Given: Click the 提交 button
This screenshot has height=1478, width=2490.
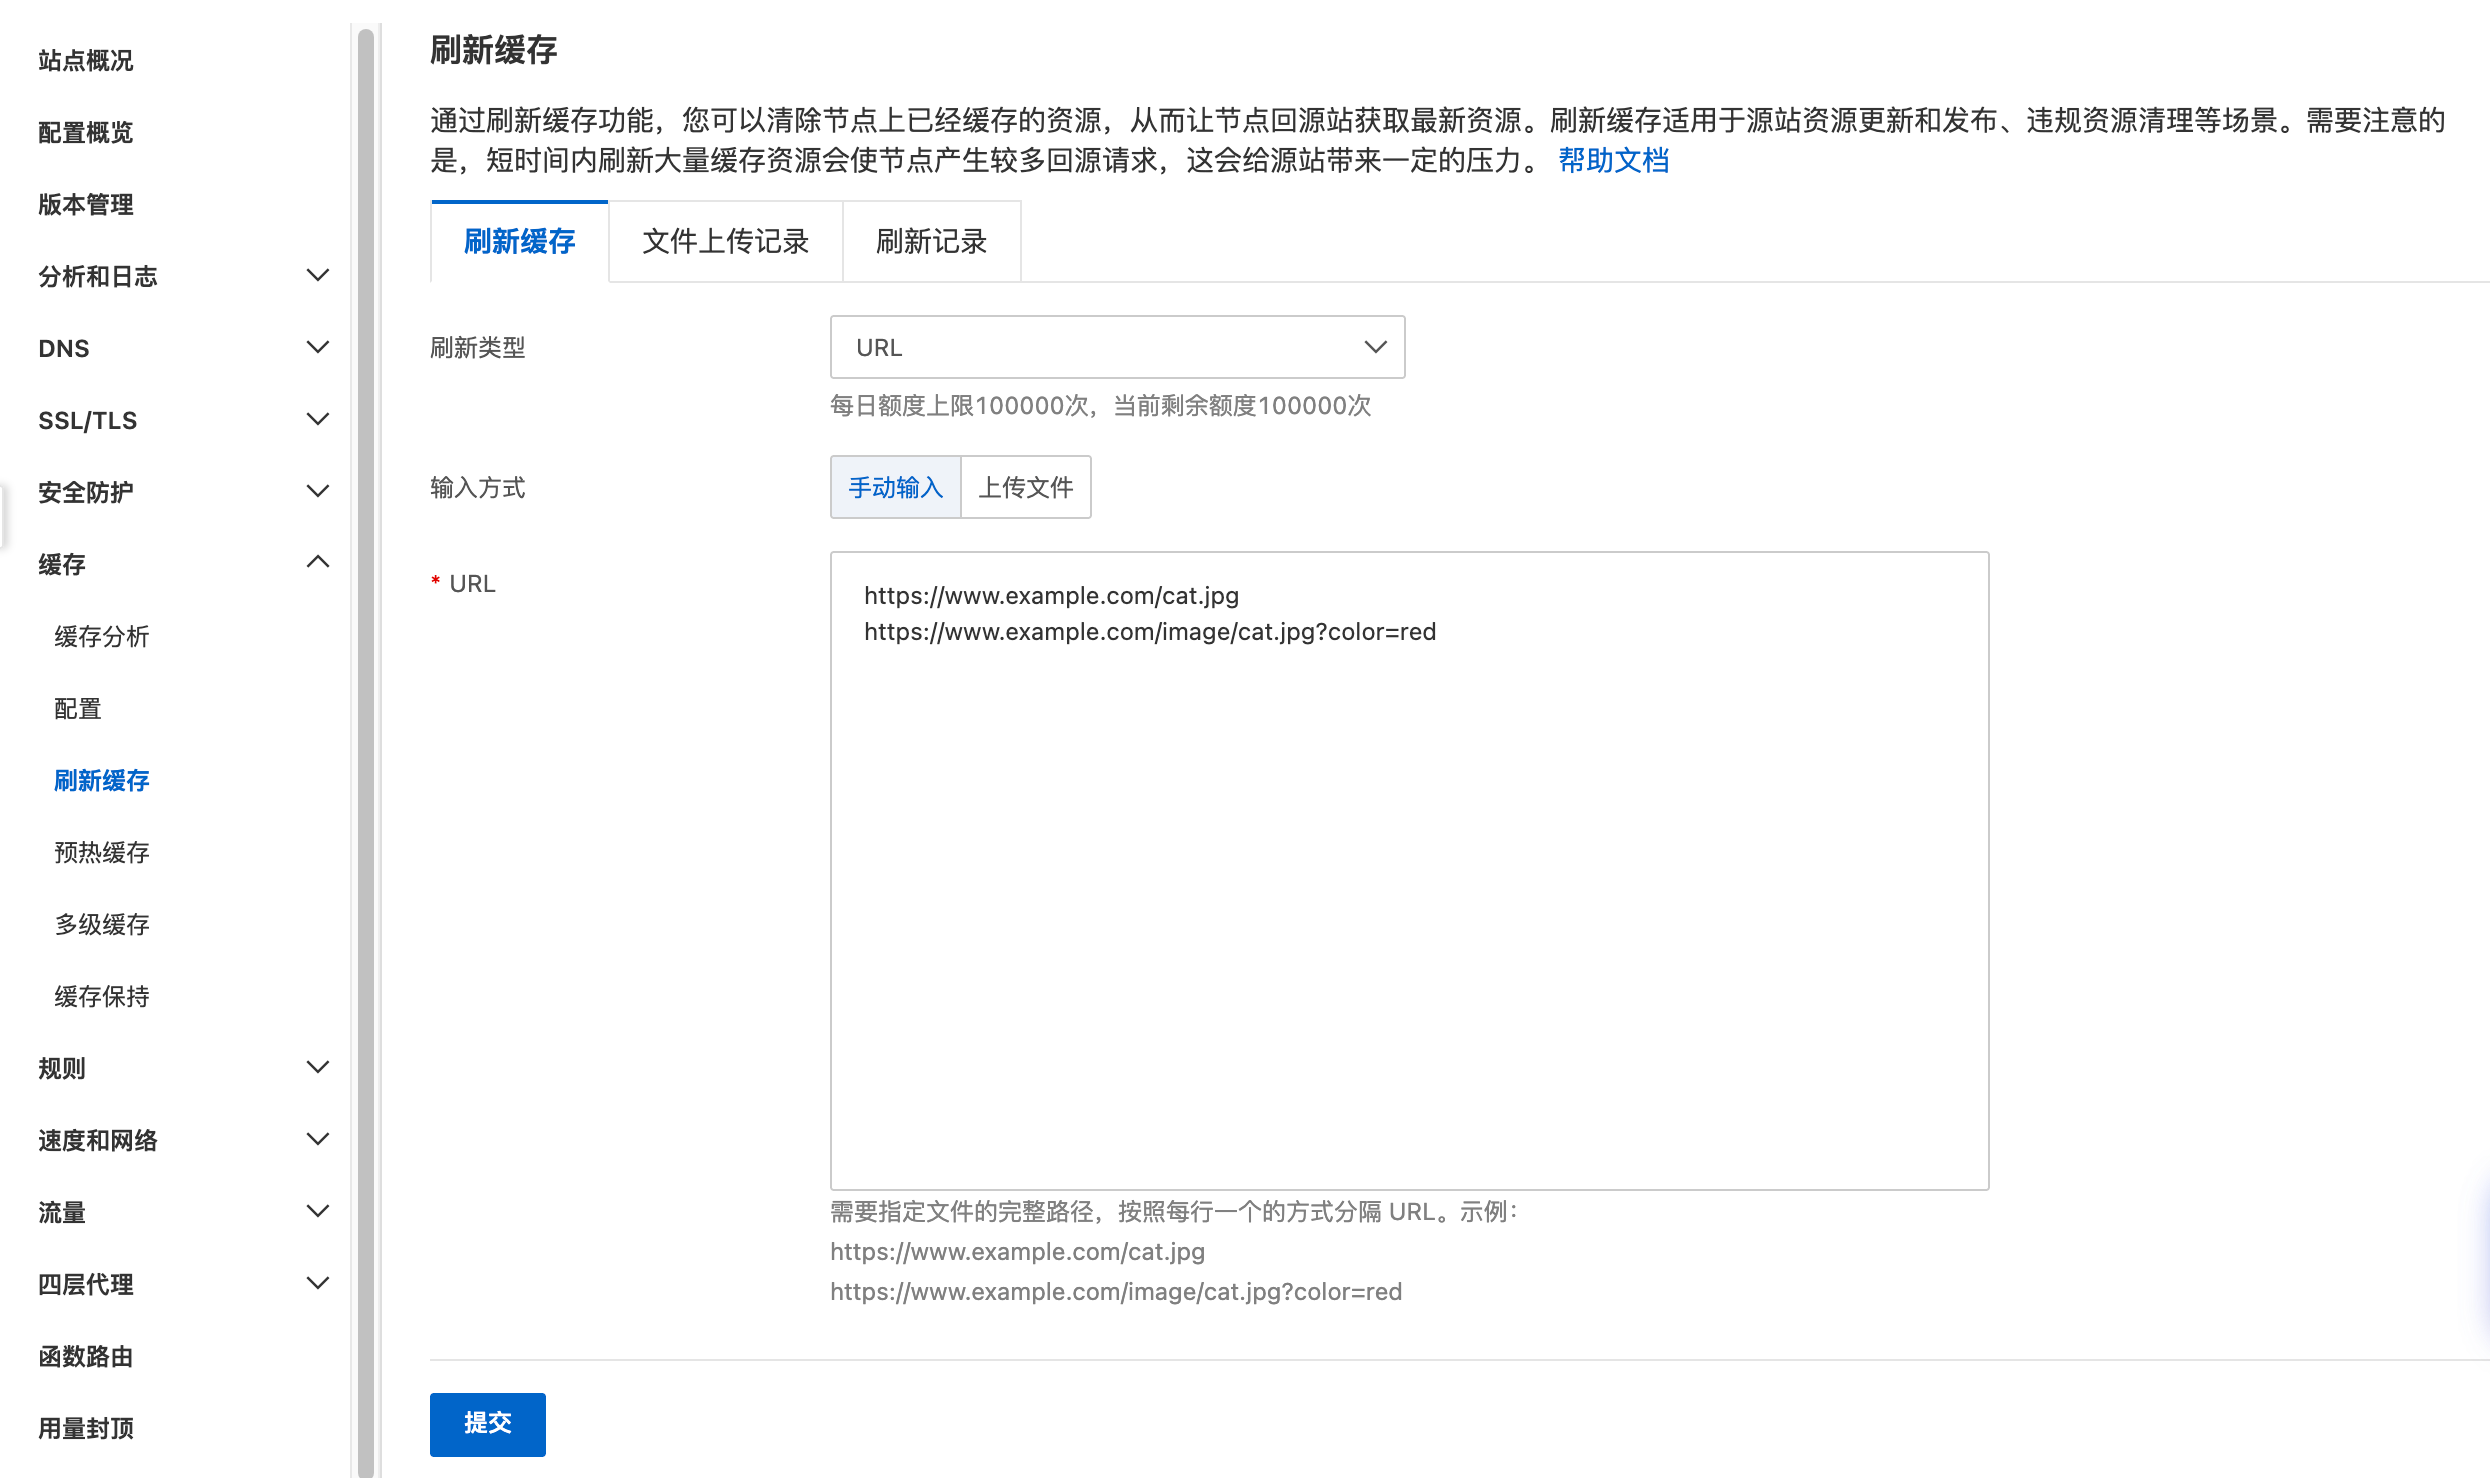Looking at the screenshot, I should pyautogui.click(x=487, y=1424).
